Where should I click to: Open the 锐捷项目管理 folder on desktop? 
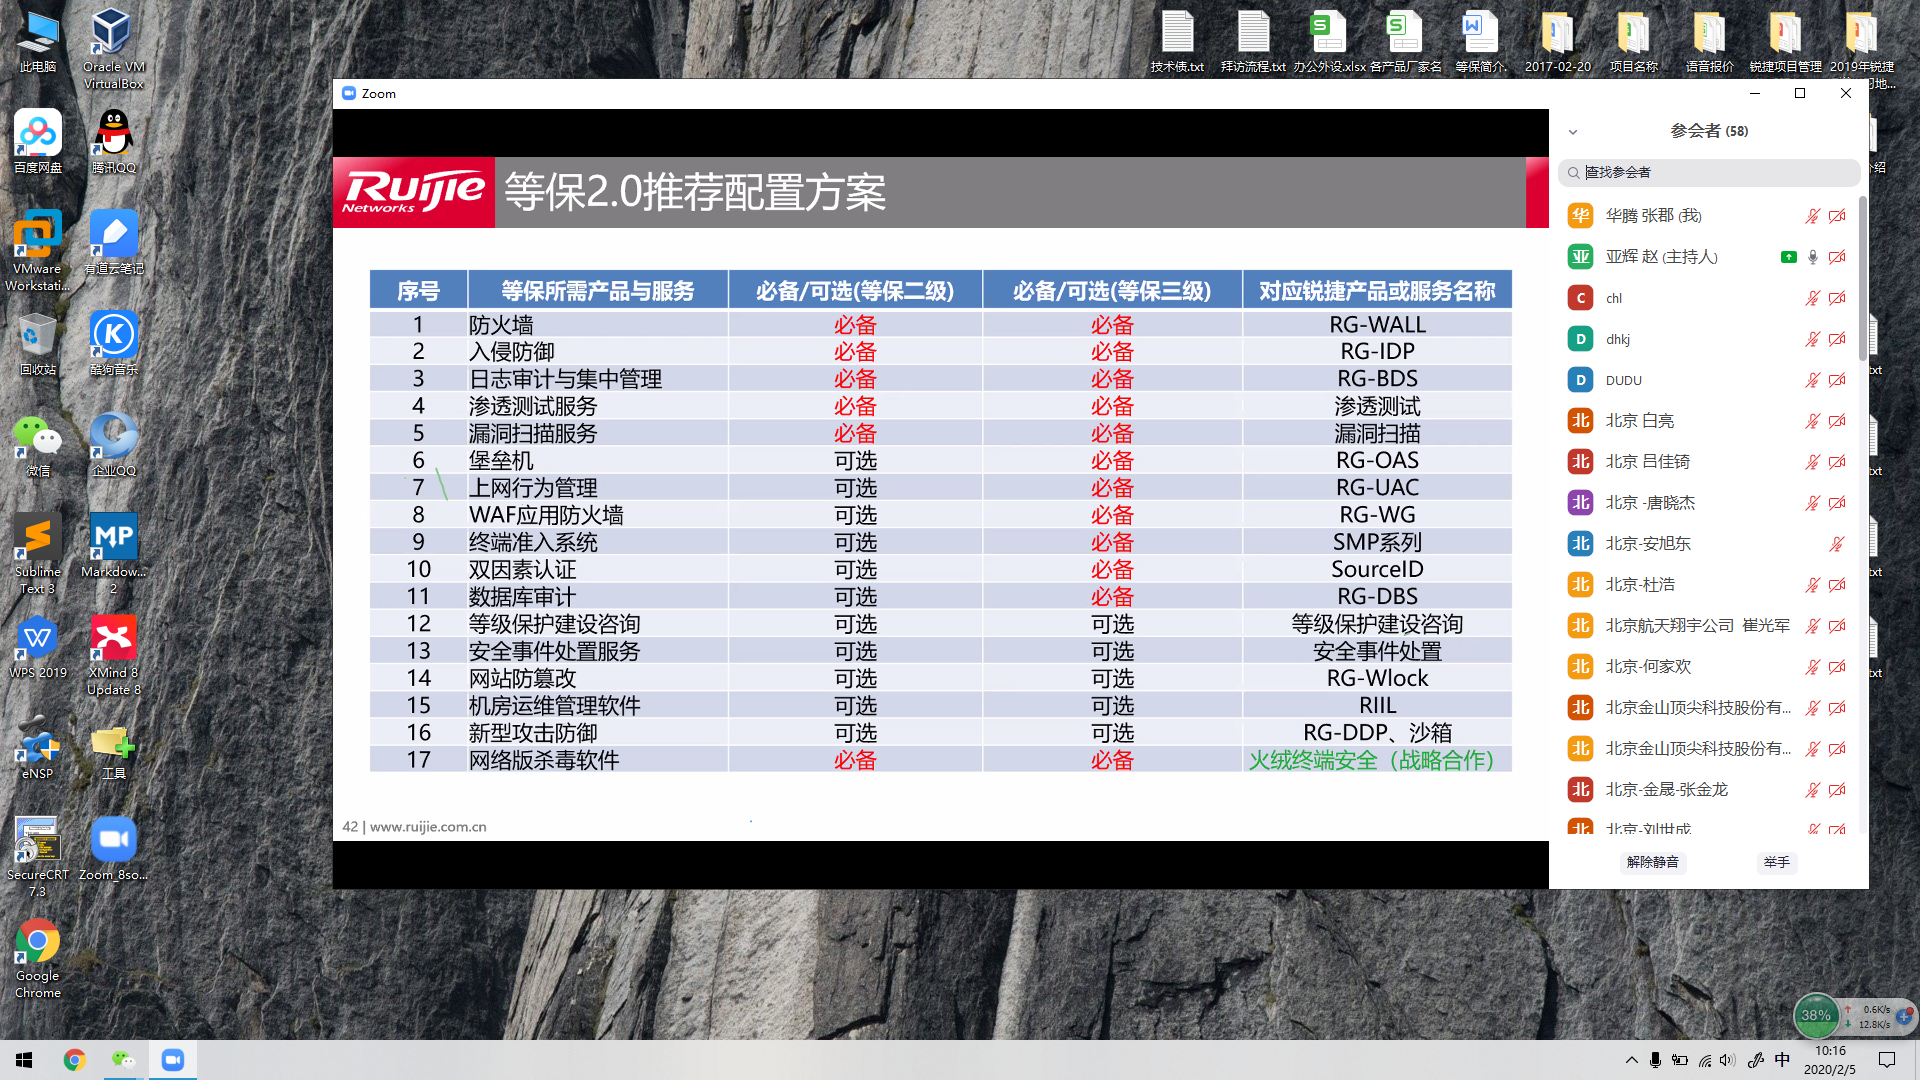point(1785,42)
